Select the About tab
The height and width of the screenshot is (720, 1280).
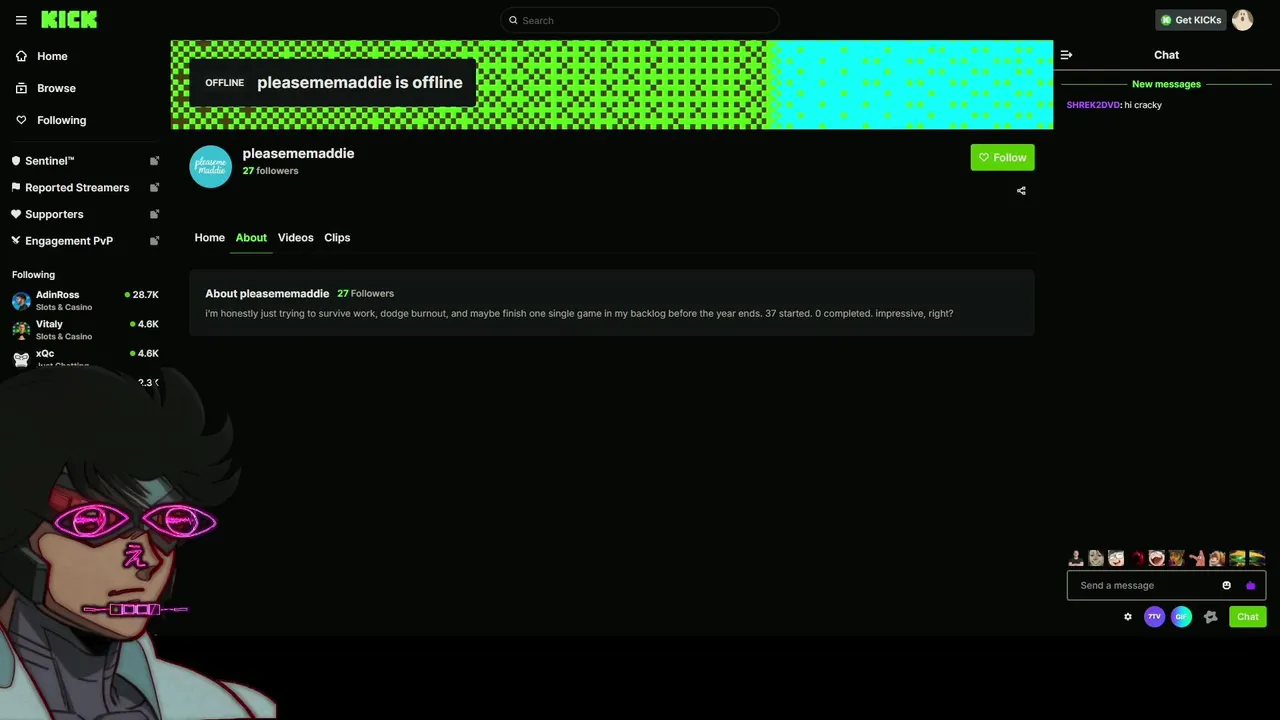point(251,238)
